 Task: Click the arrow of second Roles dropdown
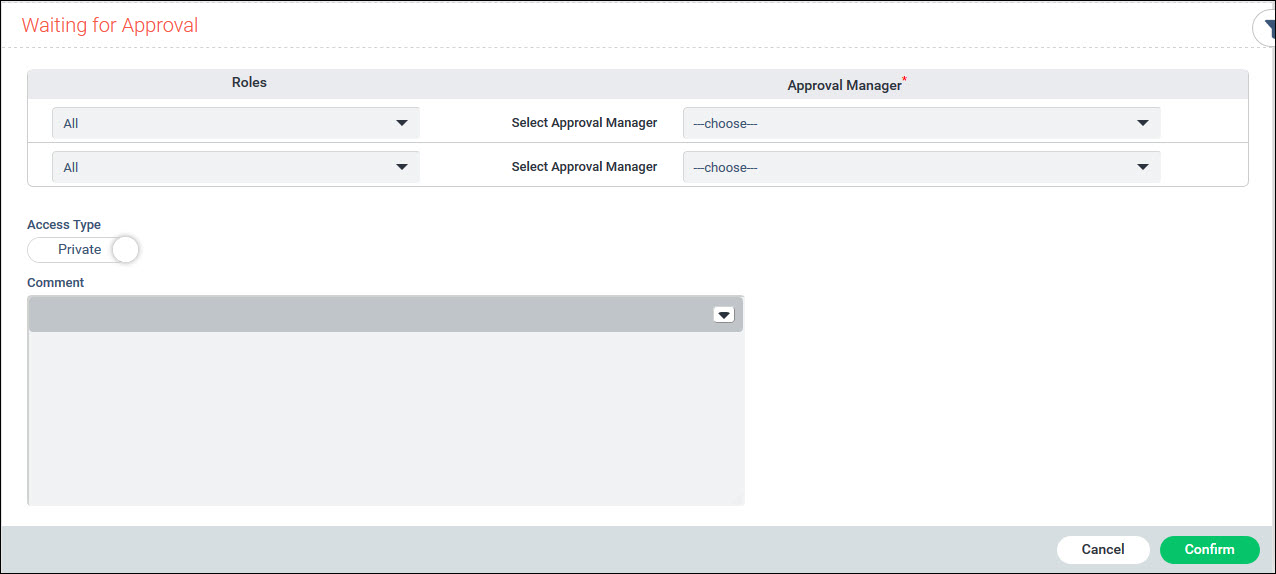click(402, 167)
